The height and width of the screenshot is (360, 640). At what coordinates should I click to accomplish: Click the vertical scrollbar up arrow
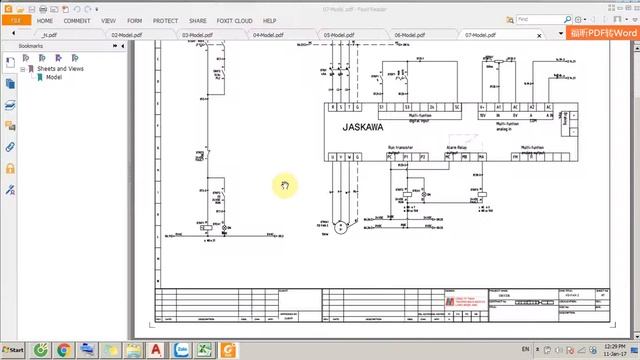(x=636, y=48)
